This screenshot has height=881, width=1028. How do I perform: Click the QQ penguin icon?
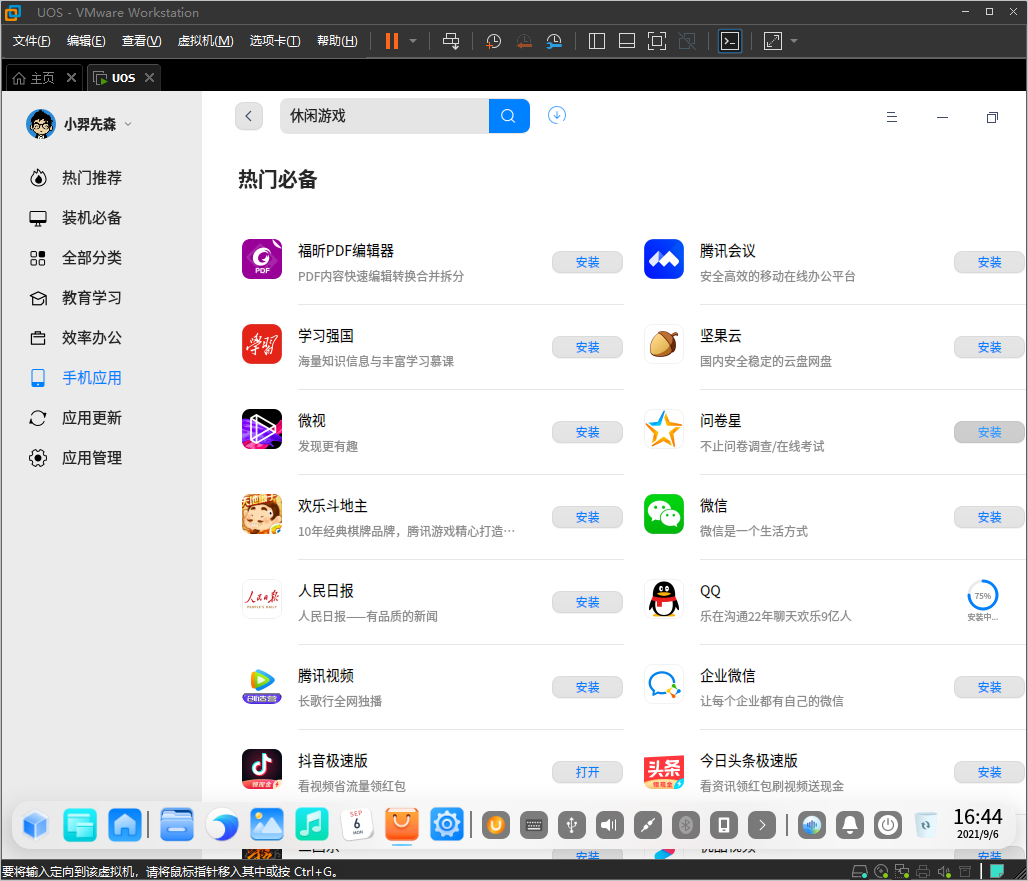pos(663,599)
